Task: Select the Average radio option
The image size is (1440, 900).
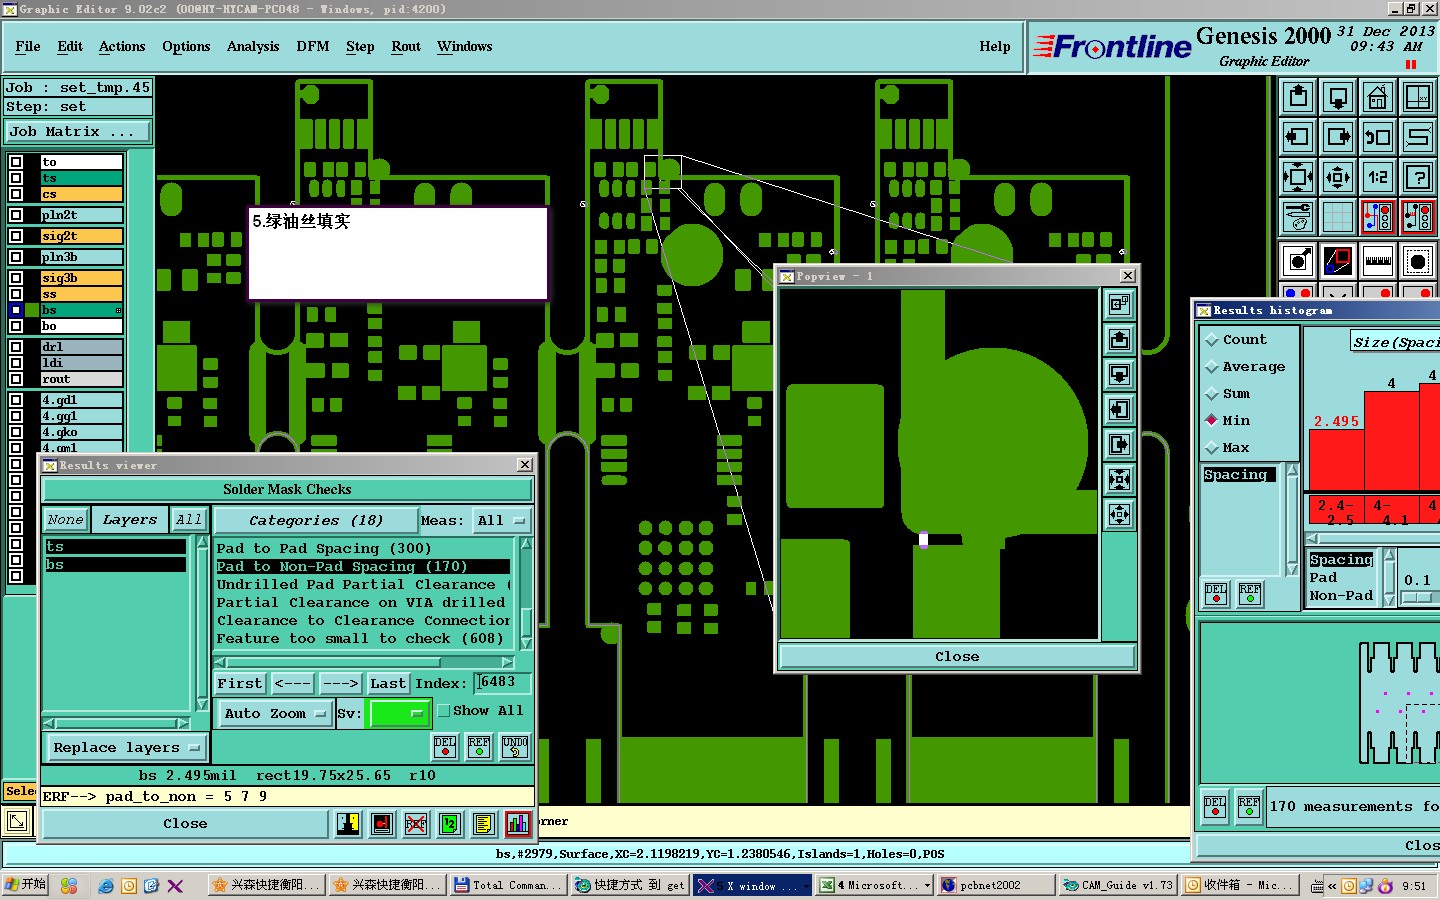Action: [x=1244, y=367]
